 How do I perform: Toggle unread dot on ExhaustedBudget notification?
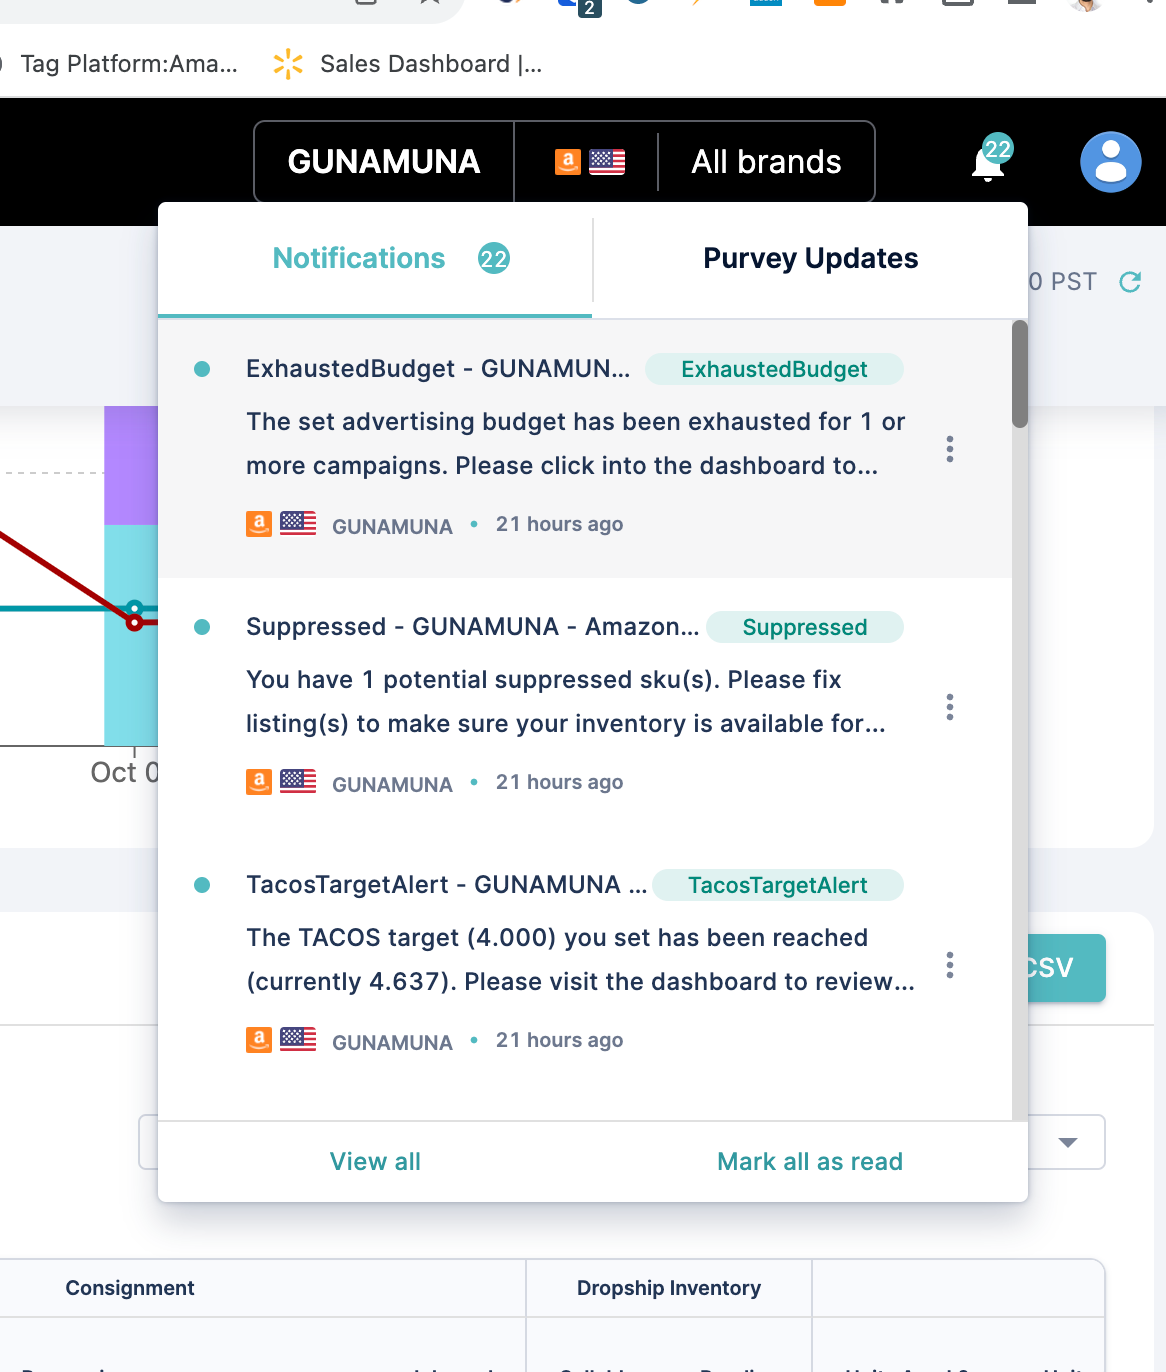(202, 369)
